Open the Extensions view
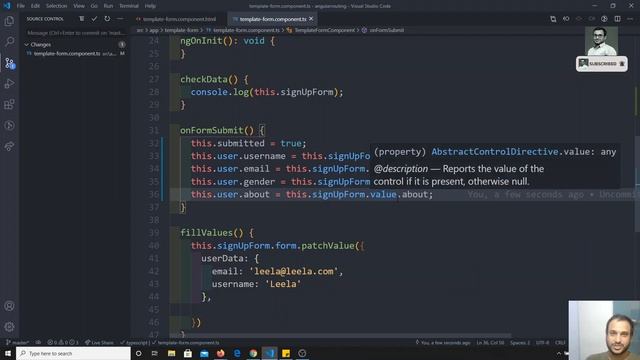 (x=9, y=104)
